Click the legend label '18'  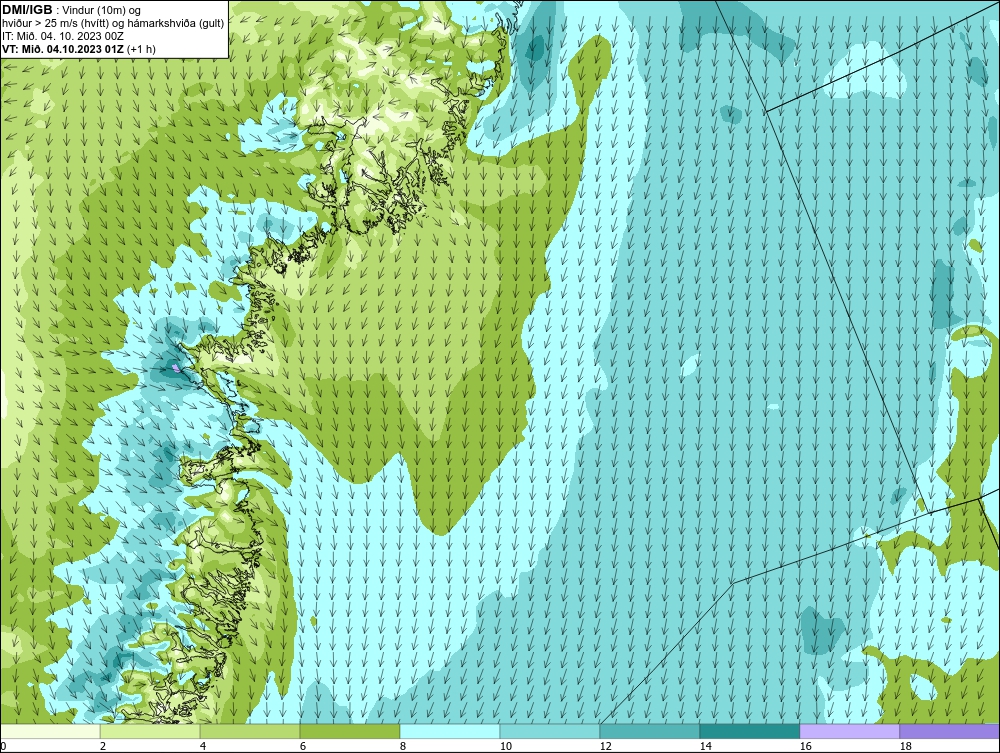point(906,746)
